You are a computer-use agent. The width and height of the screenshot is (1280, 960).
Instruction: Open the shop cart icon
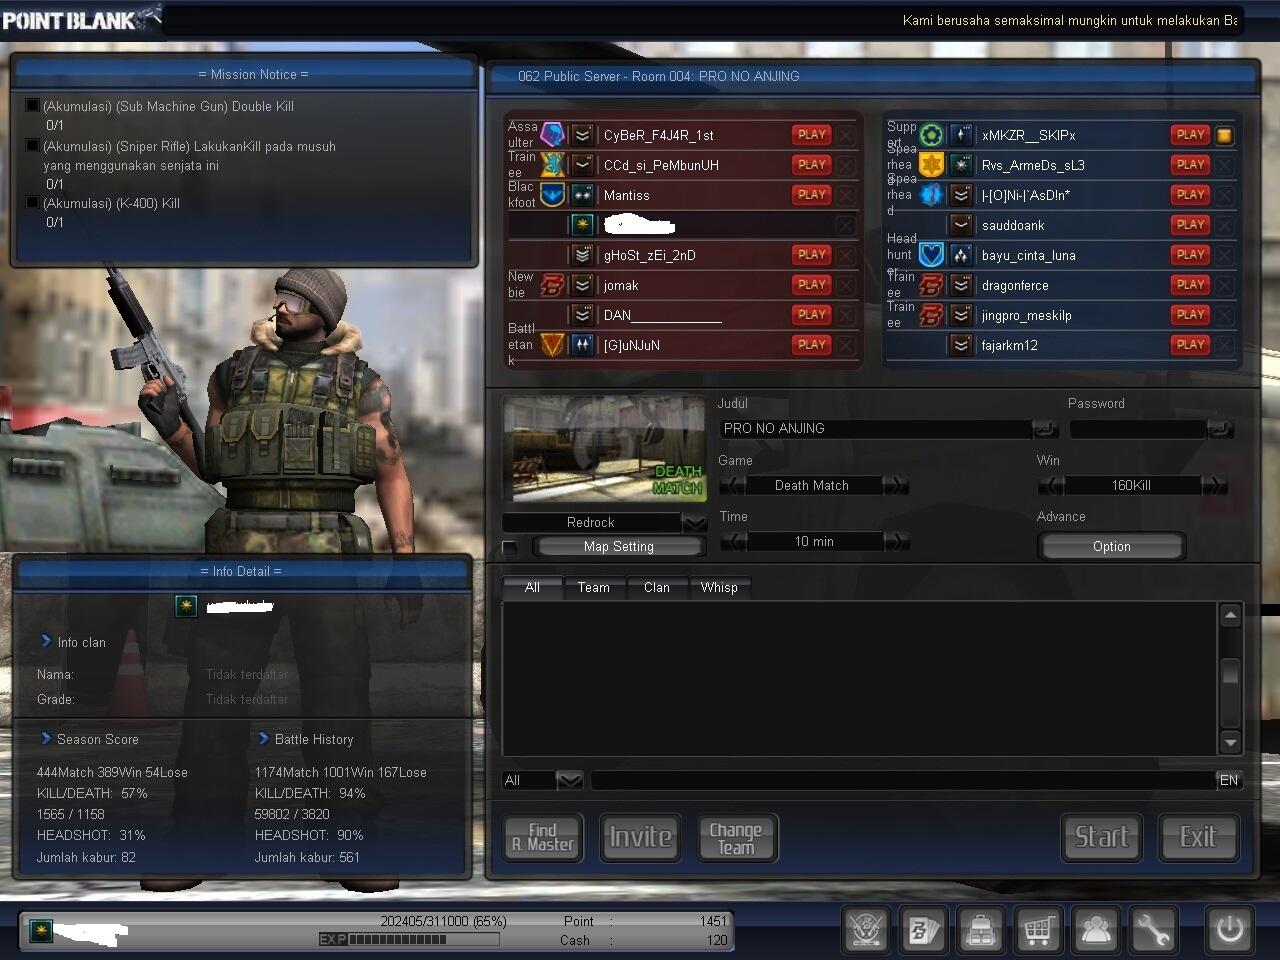[1038, 930]
